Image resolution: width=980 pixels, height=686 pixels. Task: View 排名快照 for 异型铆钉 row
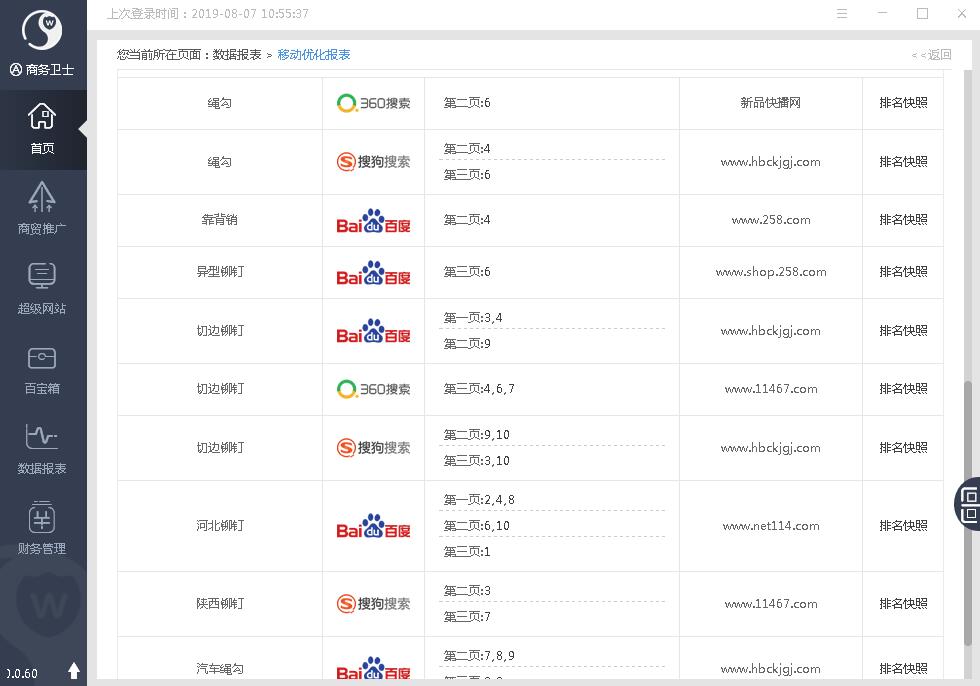[903, 272]
